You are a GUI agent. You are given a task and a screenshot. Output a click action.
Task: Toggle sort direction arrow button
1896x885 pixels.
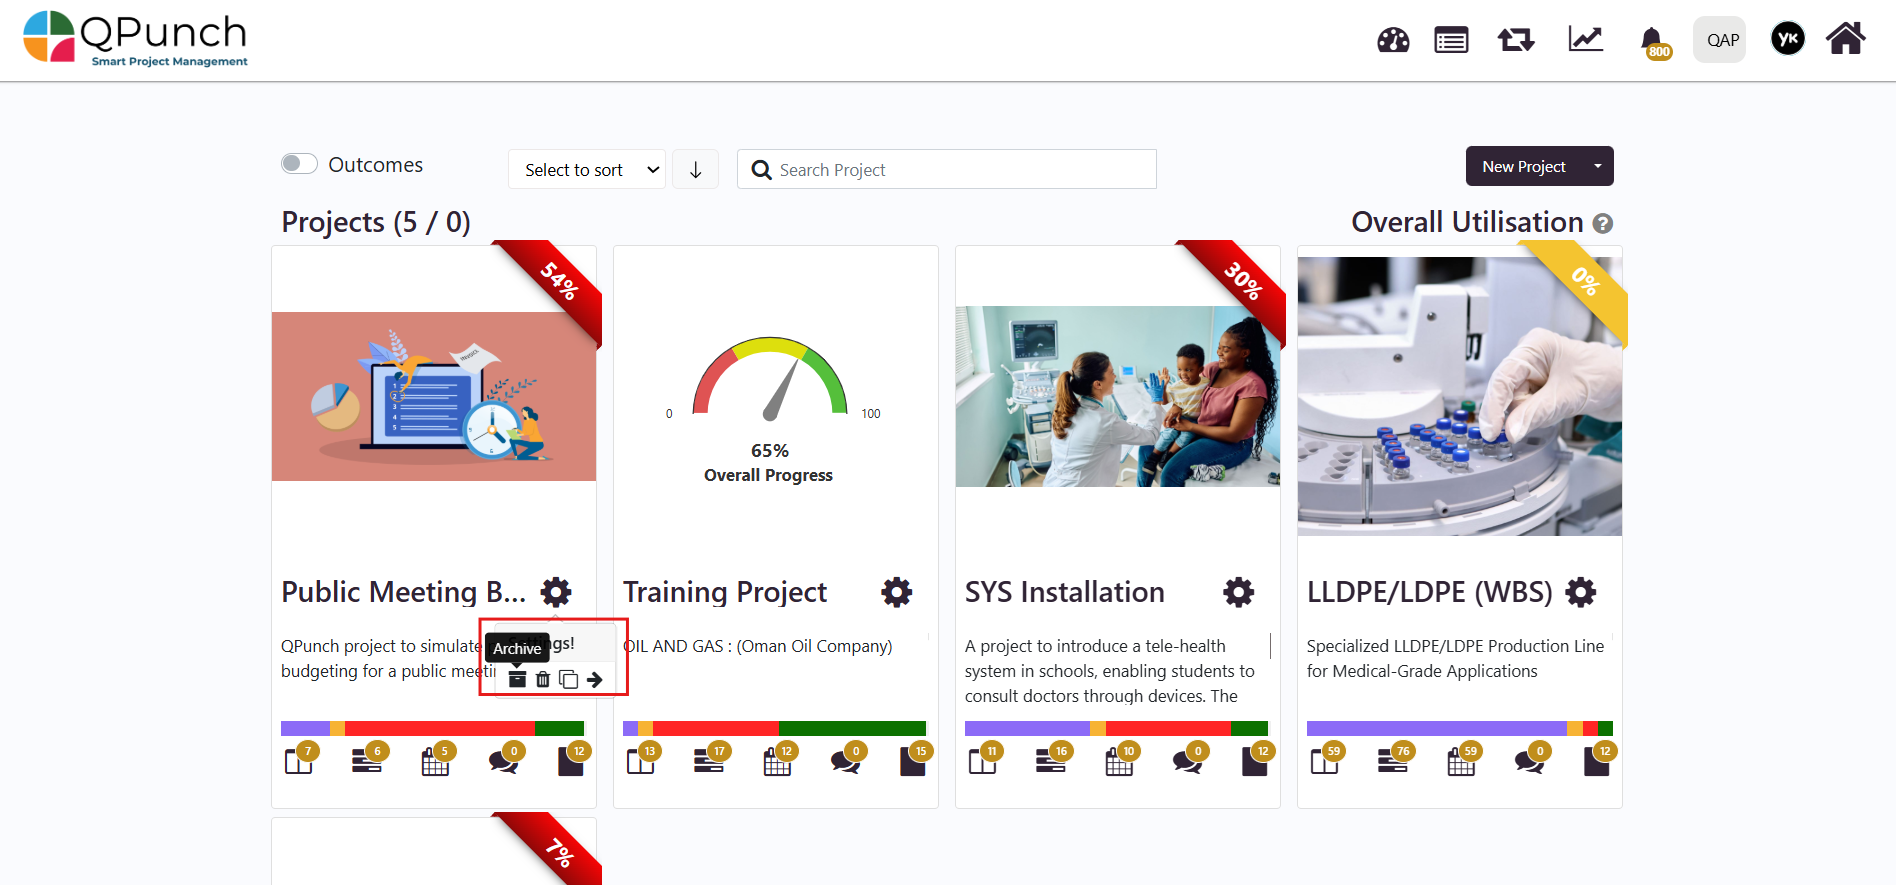click(695, 170)
